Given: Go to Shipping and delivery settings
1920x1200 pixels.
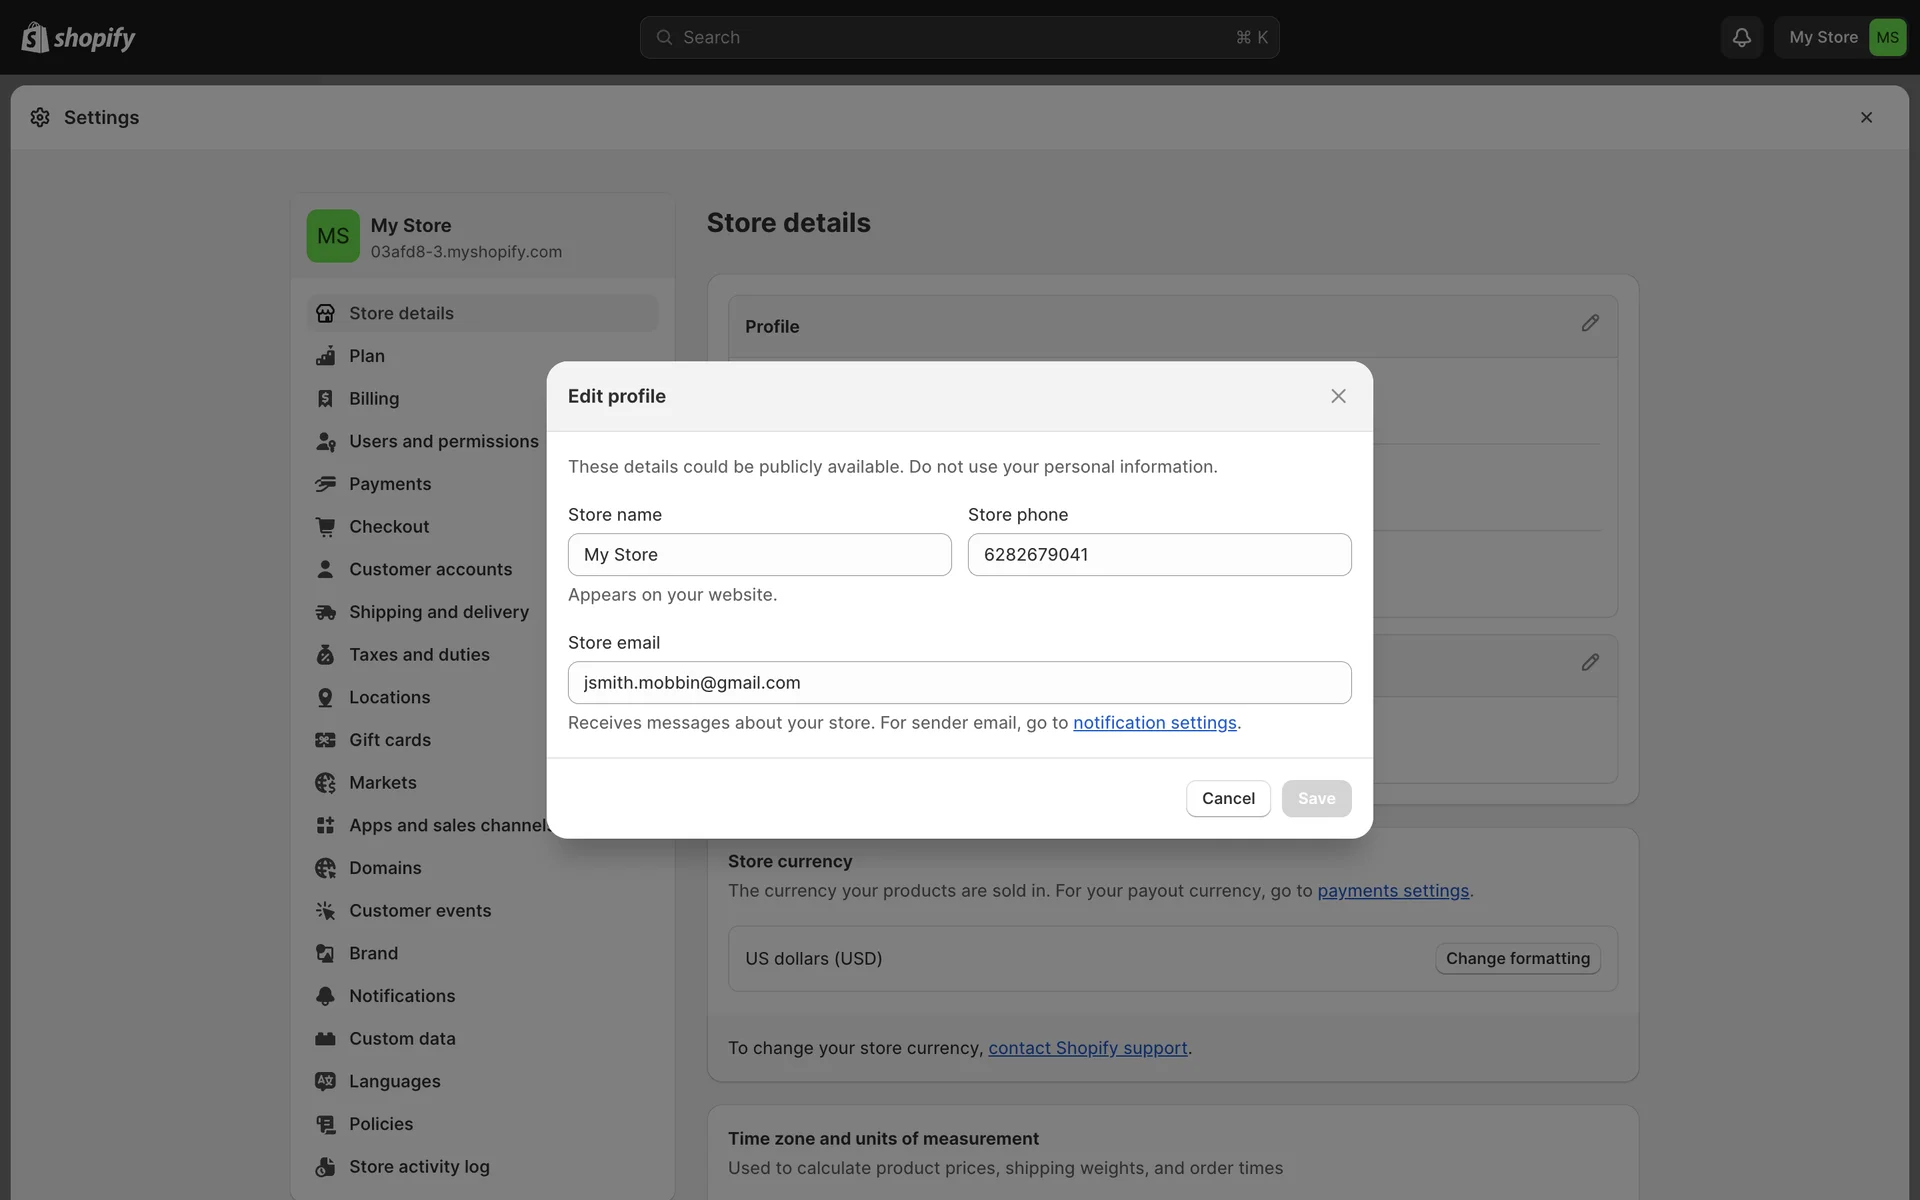Looking at the screenshot, I should pyautogui.click(x=438, y=612).
